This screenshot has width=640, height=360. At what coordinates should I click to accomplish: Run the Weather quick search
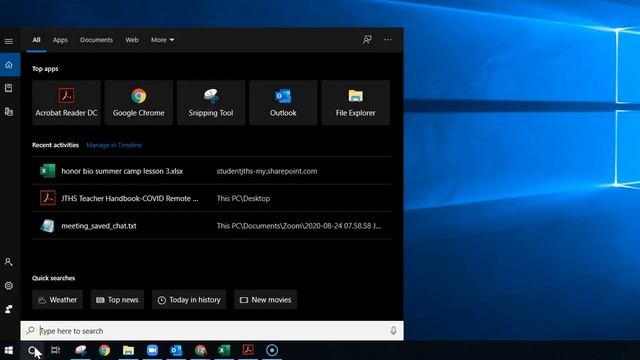coord(58,300)
